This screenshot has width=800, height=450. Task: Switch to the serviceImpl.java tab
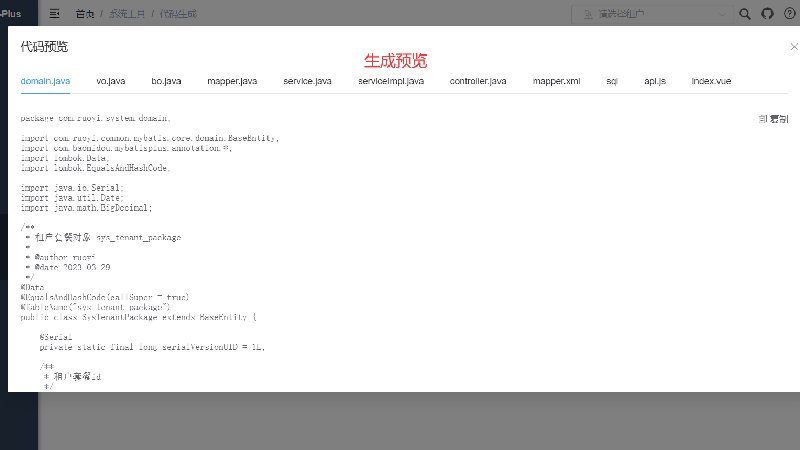click(391, 81)
